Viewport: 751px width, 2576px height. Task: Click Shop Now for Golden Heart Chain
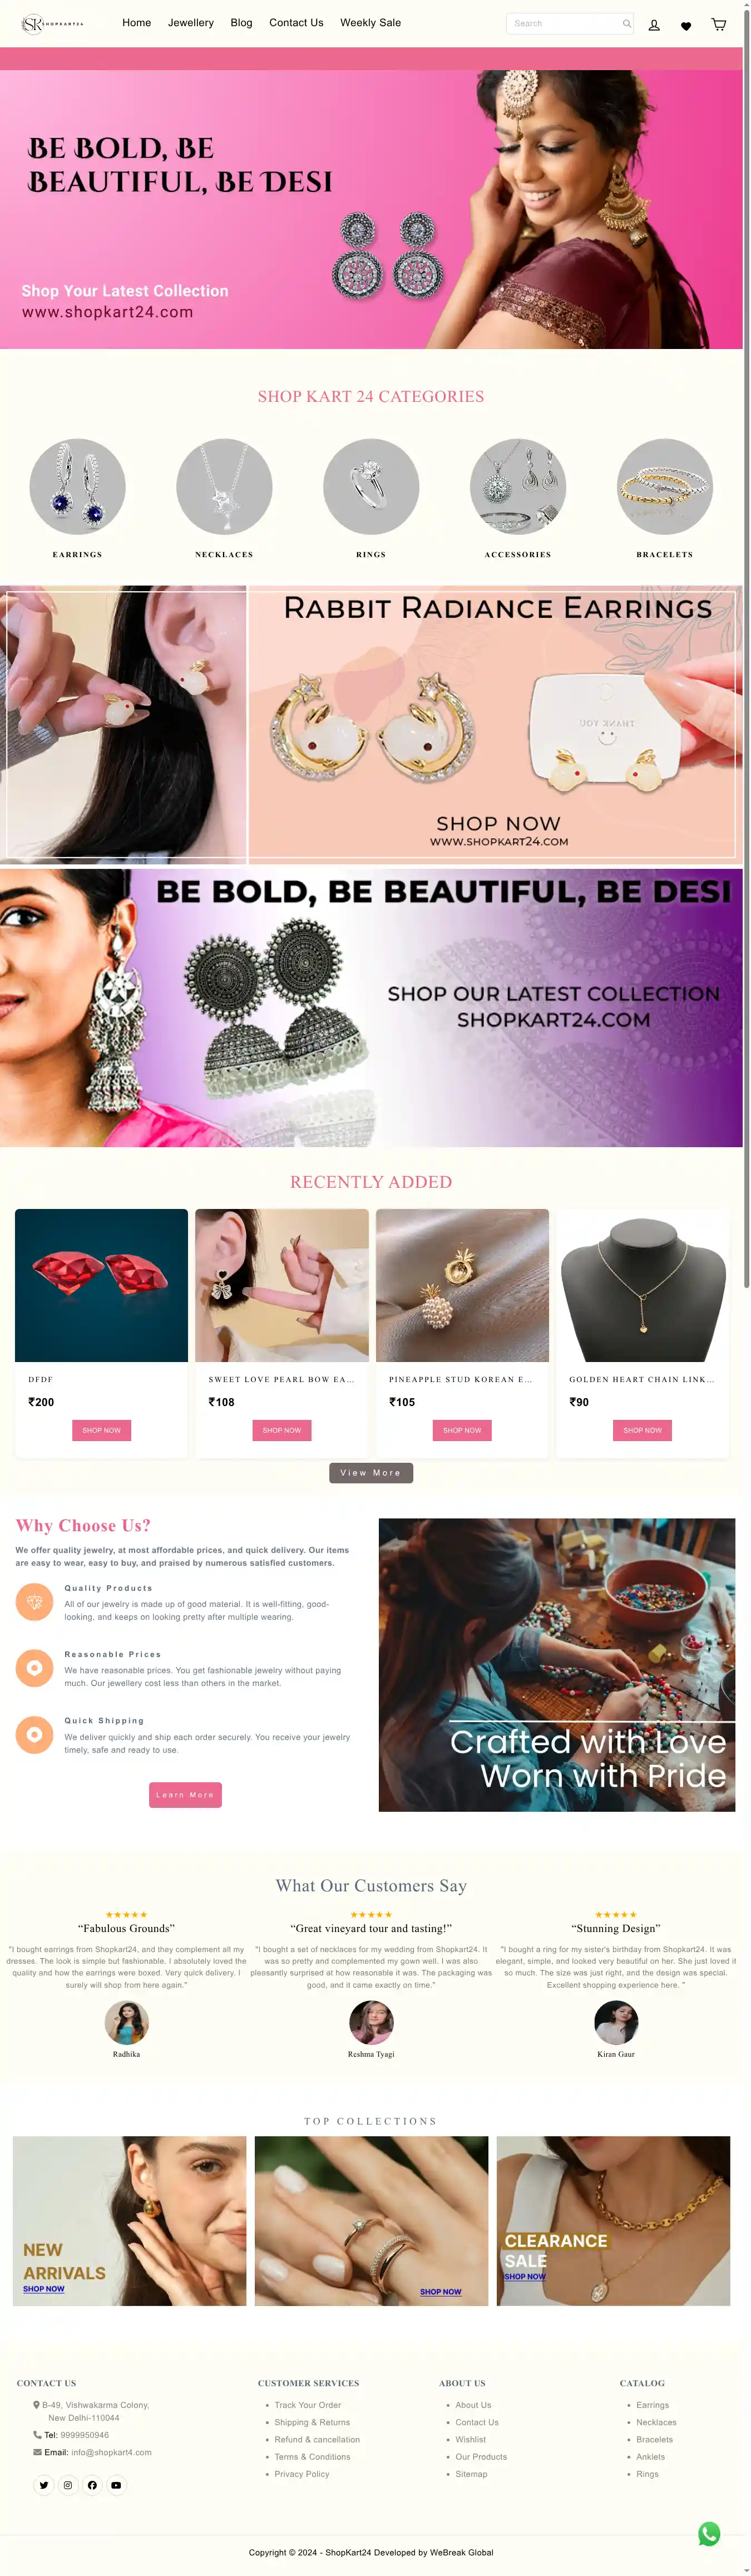pos(642,1430)
